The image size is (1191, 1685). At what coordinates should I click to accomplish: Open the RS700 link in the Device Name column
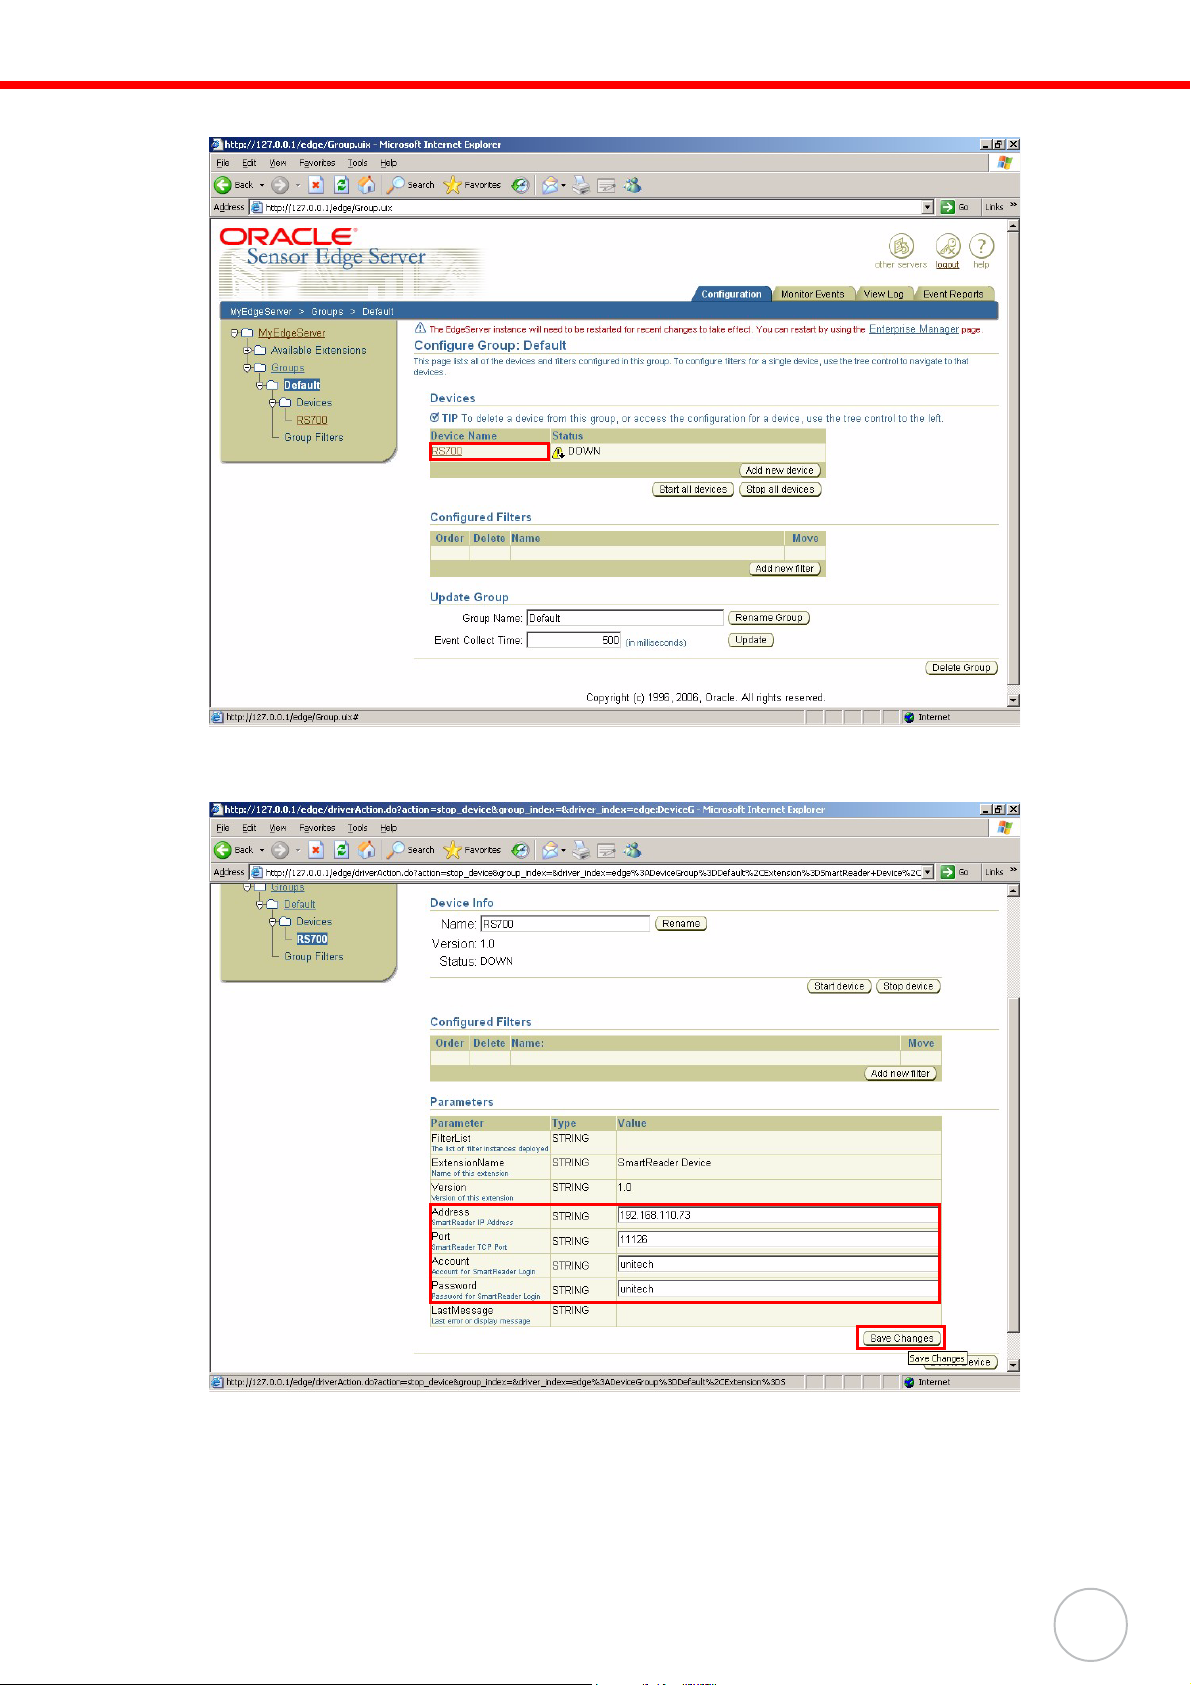[x=447, y=452]
